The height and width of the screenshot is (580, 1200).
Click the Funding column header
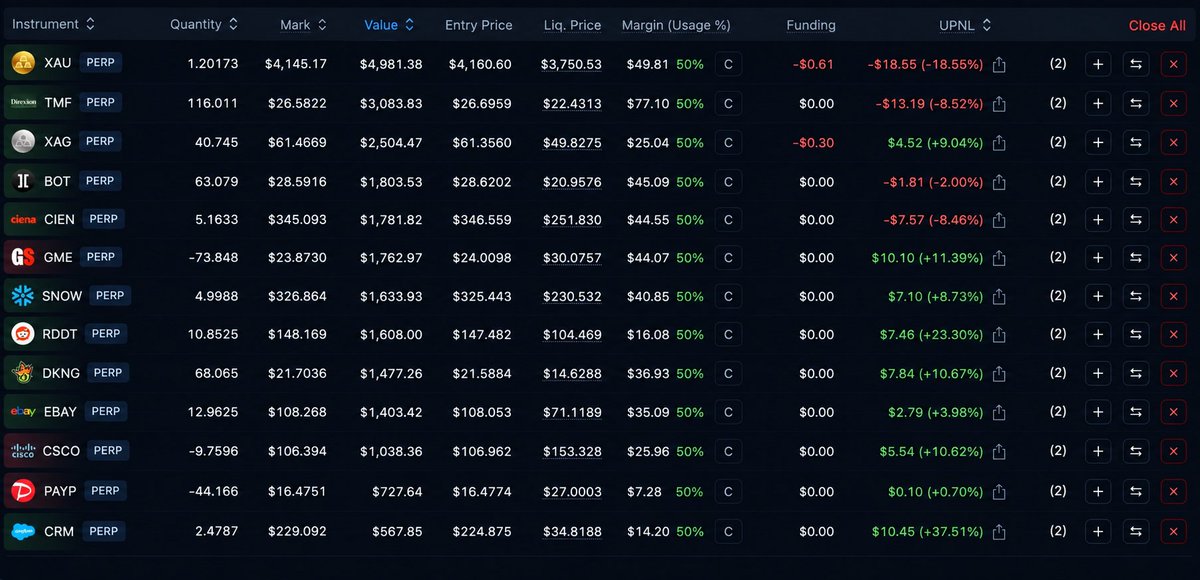(811, 25)
